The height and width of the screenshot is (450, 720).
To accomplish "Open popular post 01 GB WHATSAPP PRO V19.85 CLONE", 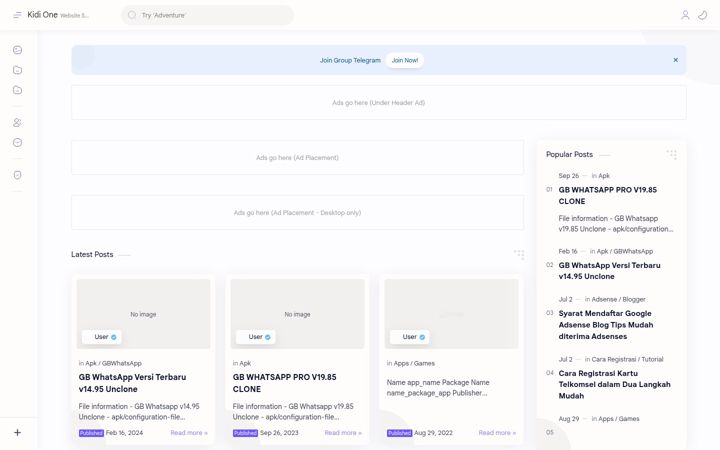I will (608, 196).
